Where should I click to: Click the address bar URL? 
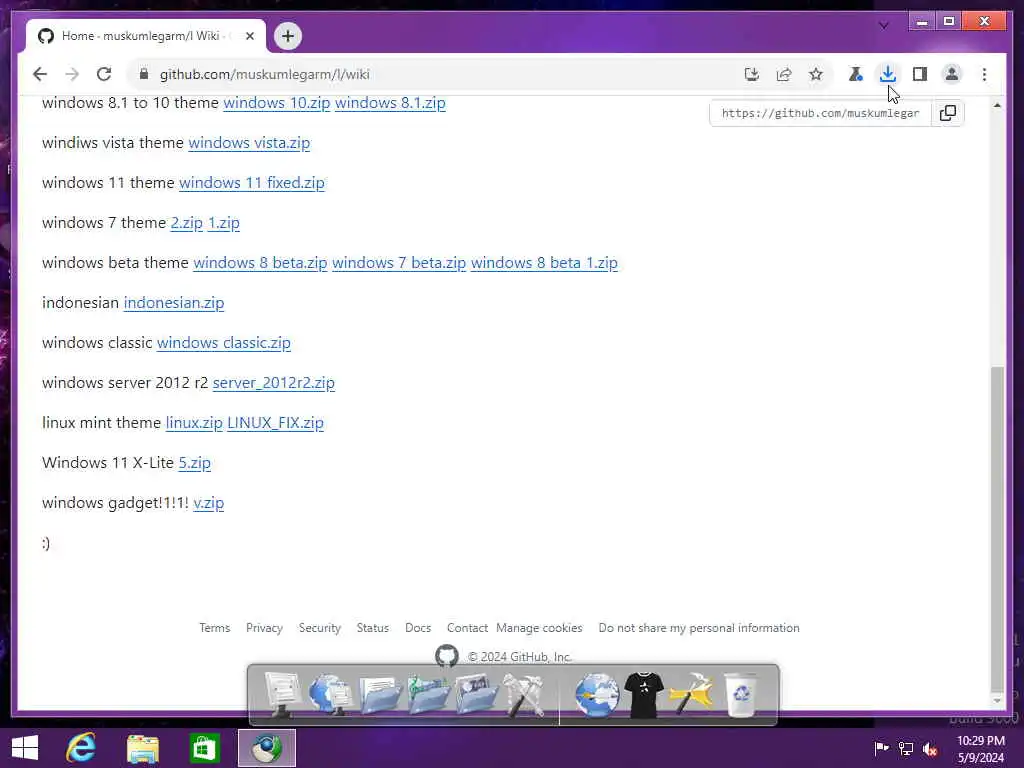pos(264,74)
